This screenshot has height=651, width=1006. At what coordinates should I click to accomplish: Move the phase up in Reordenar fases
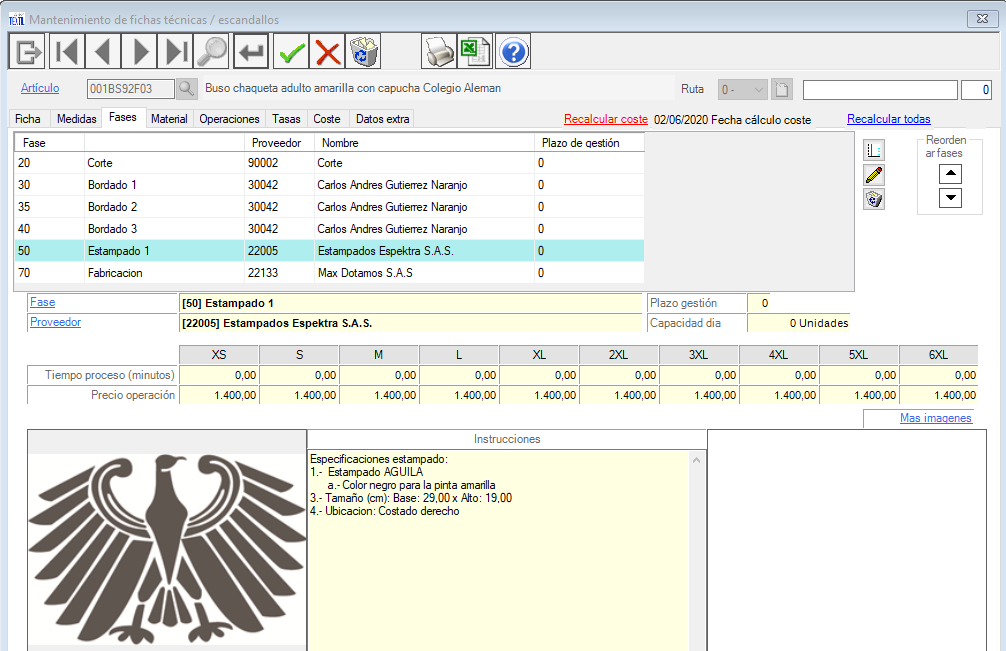click(951, 173)
